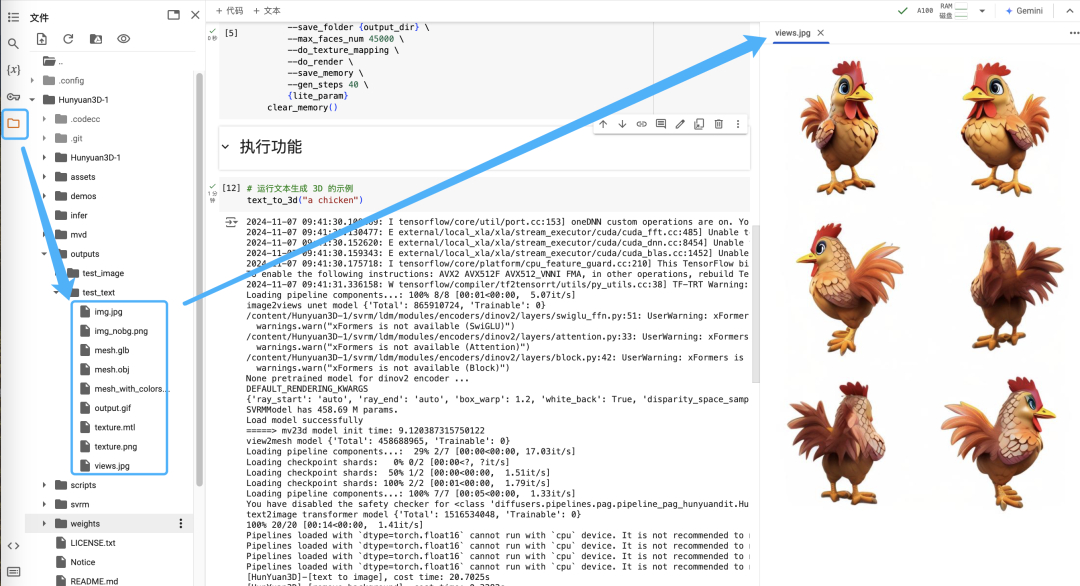Refresh the file browser listing
The image size is (1080, 586).
[68, 39]
